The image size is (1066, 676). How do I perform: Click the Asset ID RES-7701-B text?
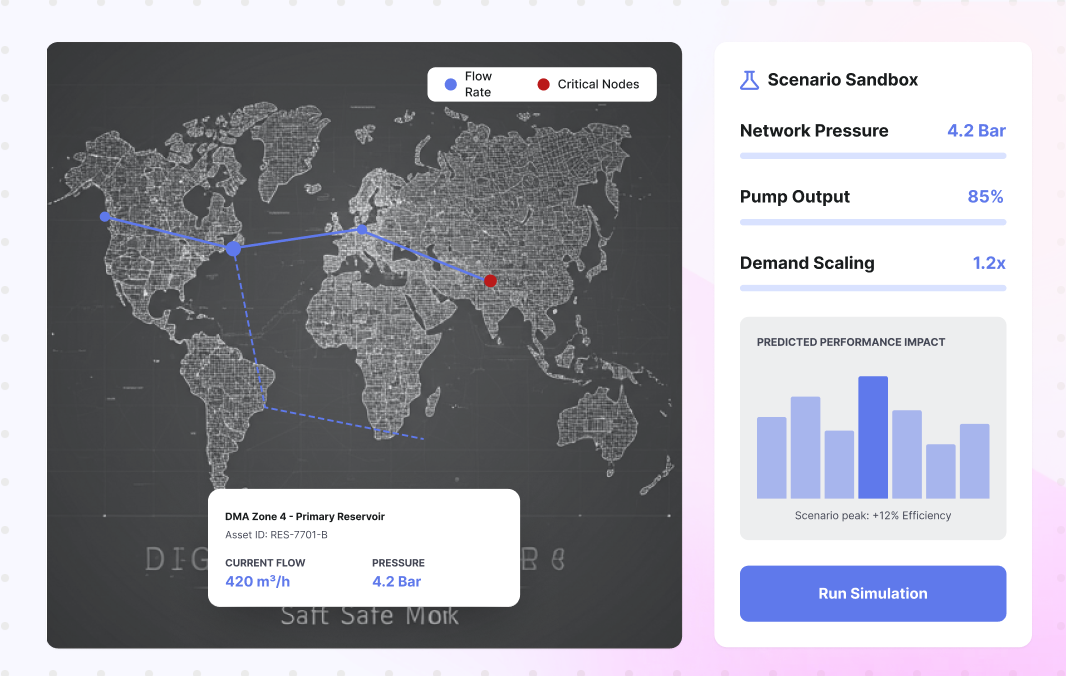pos(276,535)
